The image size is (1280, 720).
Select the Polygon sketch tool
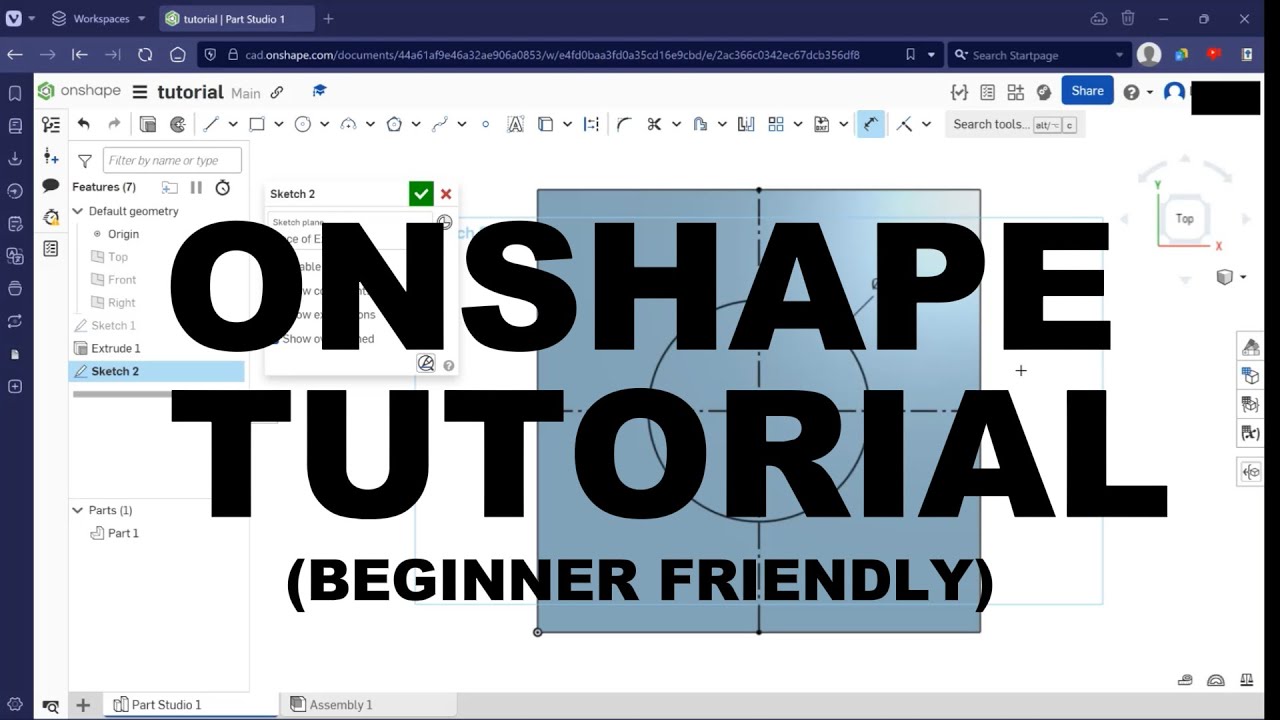click(394, 124)
